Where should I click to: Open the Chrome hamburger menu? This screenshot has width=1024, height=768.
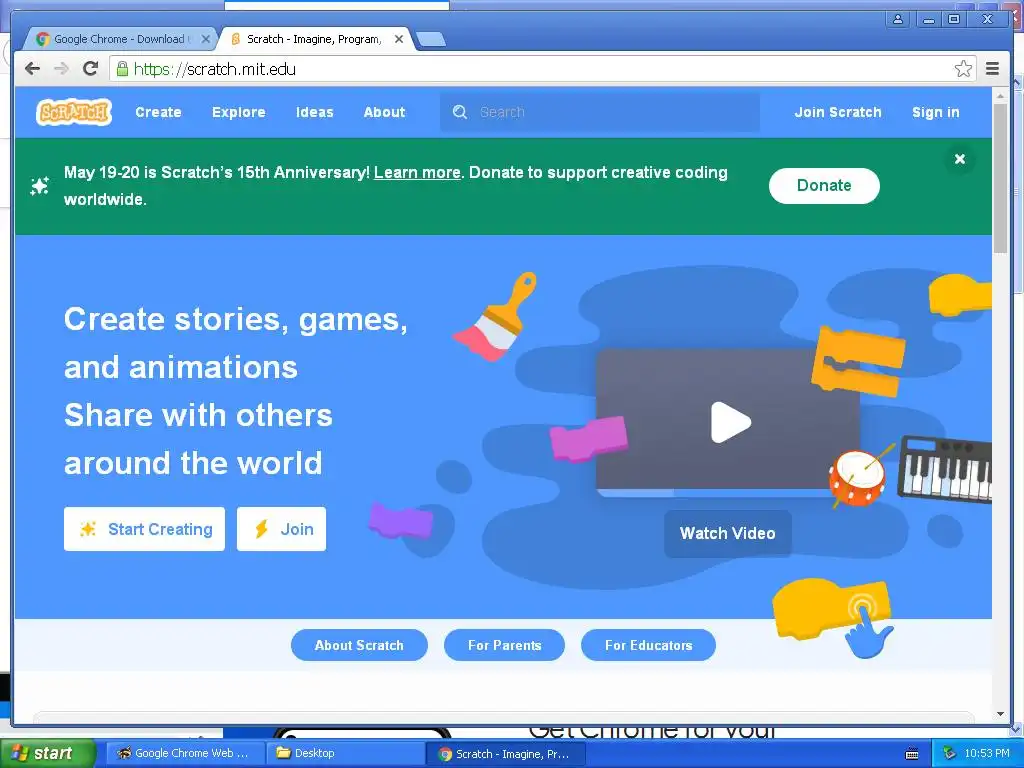(x=992, y=69)
